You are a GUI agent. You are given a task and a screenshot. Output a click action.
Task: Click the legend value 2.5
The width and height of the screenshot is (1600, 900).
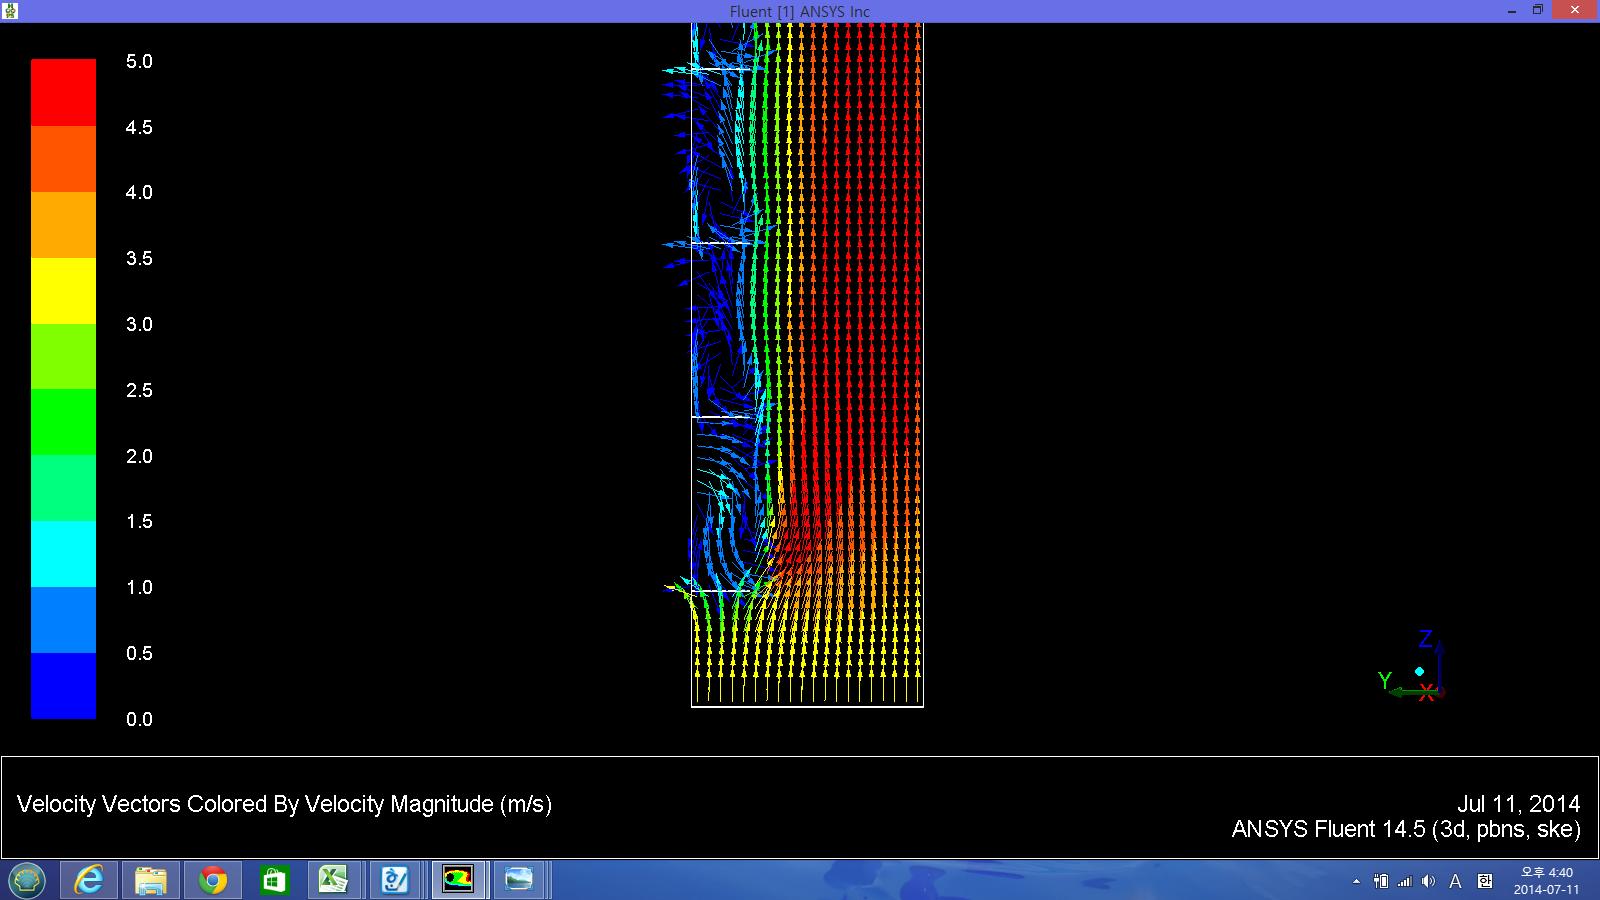point(139,391)
